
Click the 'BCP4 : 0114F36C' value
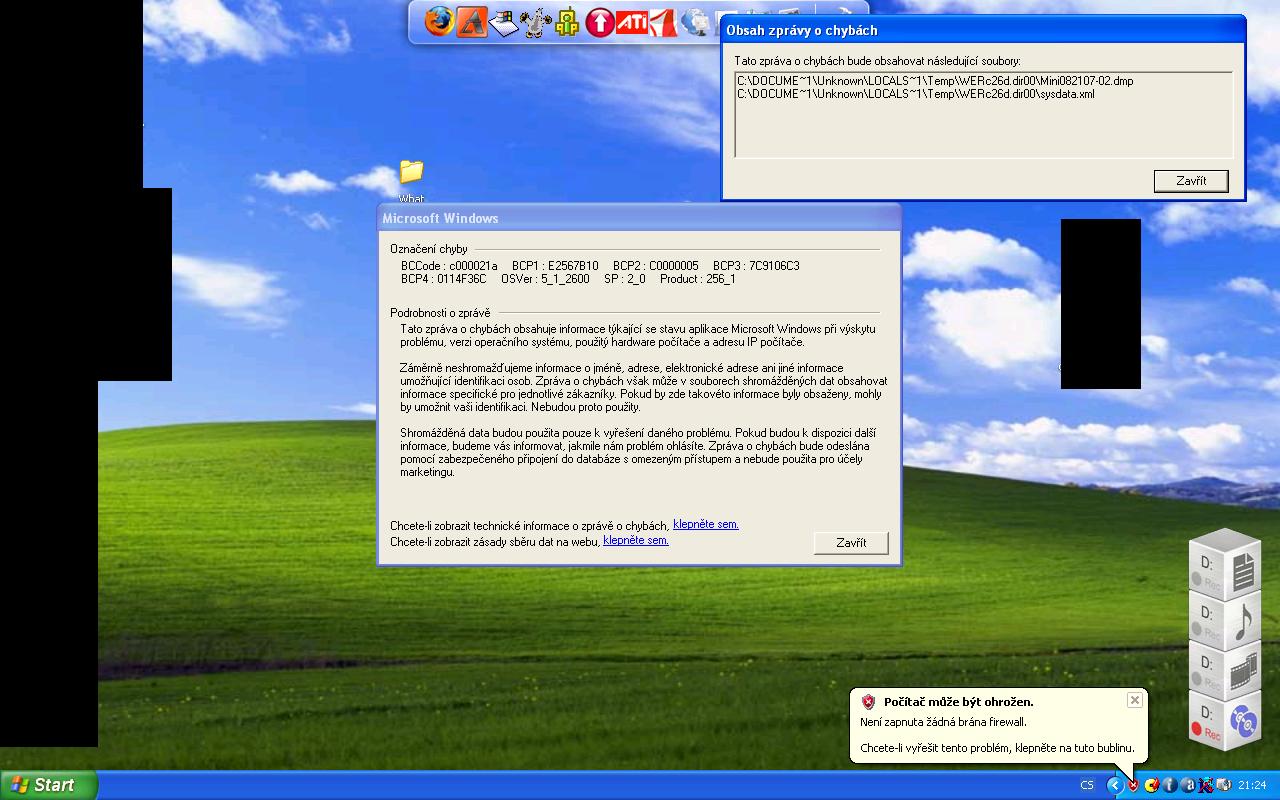click(444, 279)
